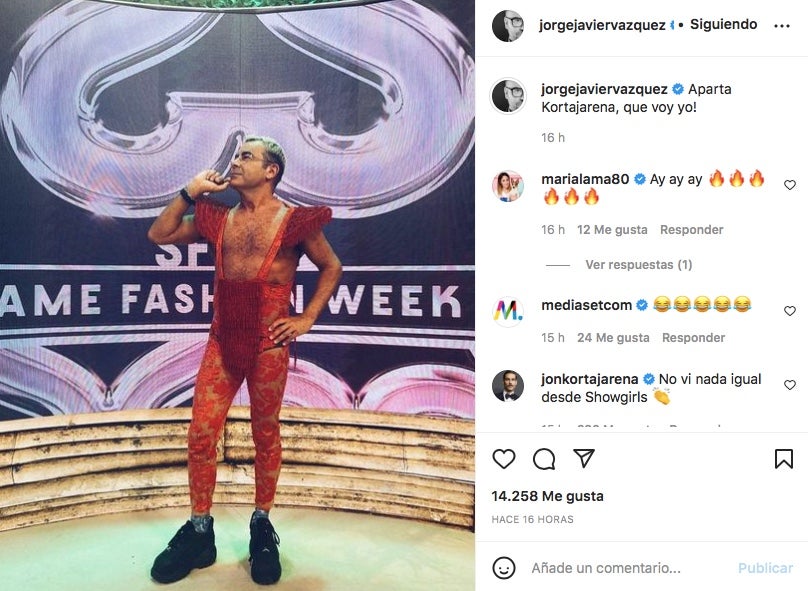808x591 pixels.
Task: Like jonkortajarena's comment heart
Action: (789, 385)
